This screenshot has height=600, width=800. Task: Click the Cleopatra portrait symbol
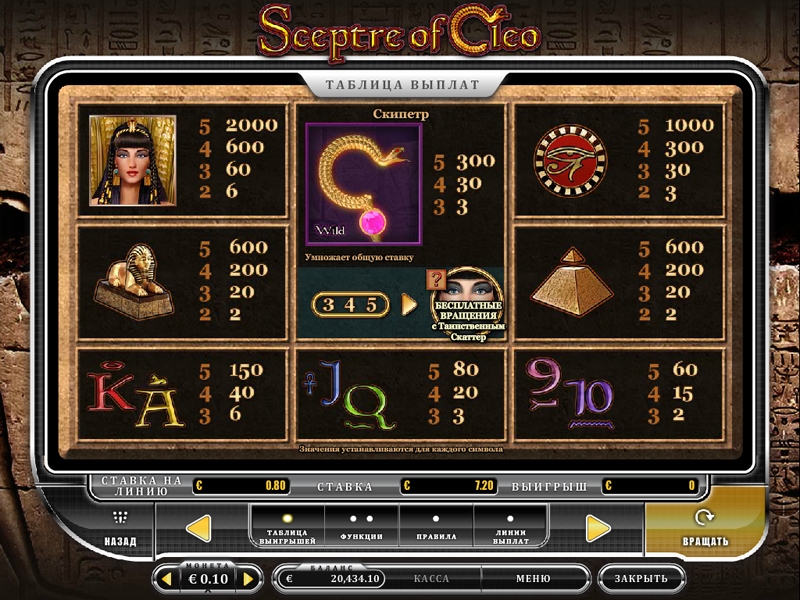pyautogui.click(x=133, y=160)
